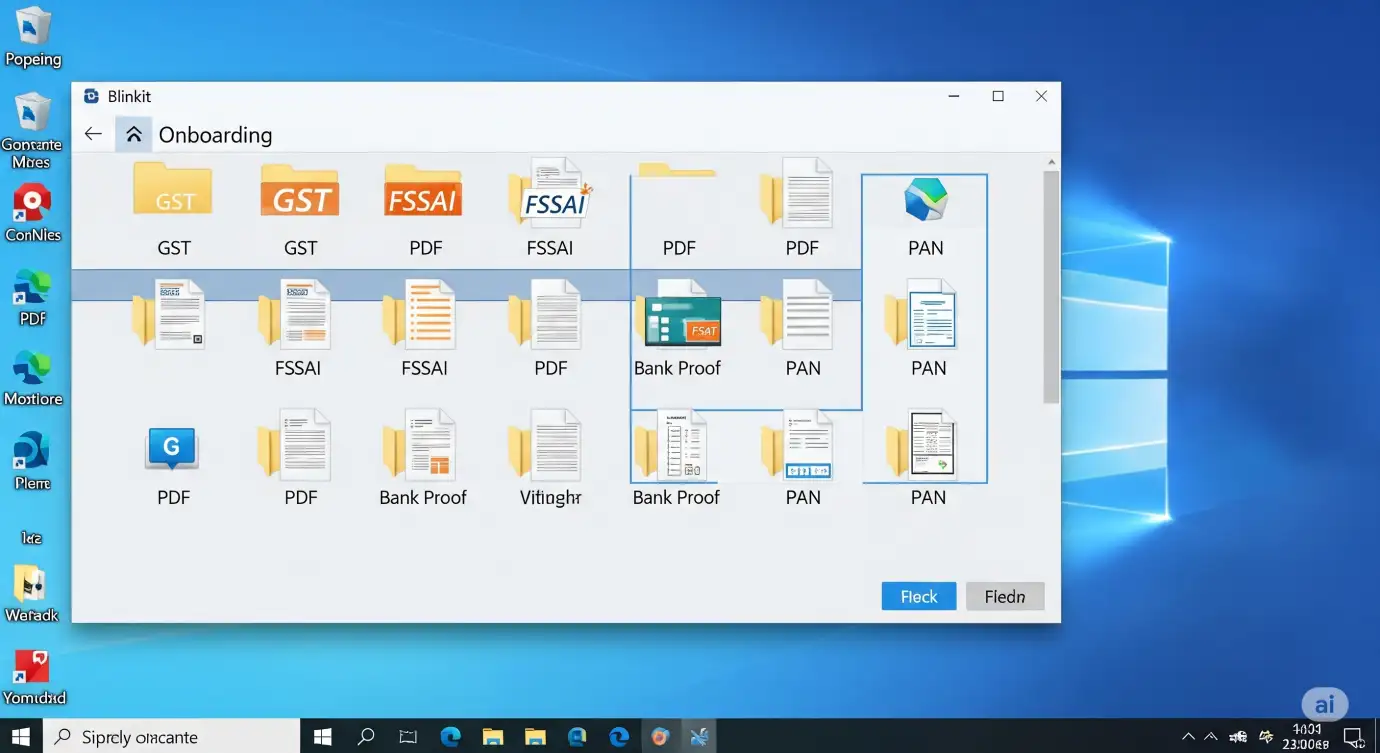The image size is (1380, 753).
Task: Click the scrollbar up arrow
Action: pos(1050,161)
